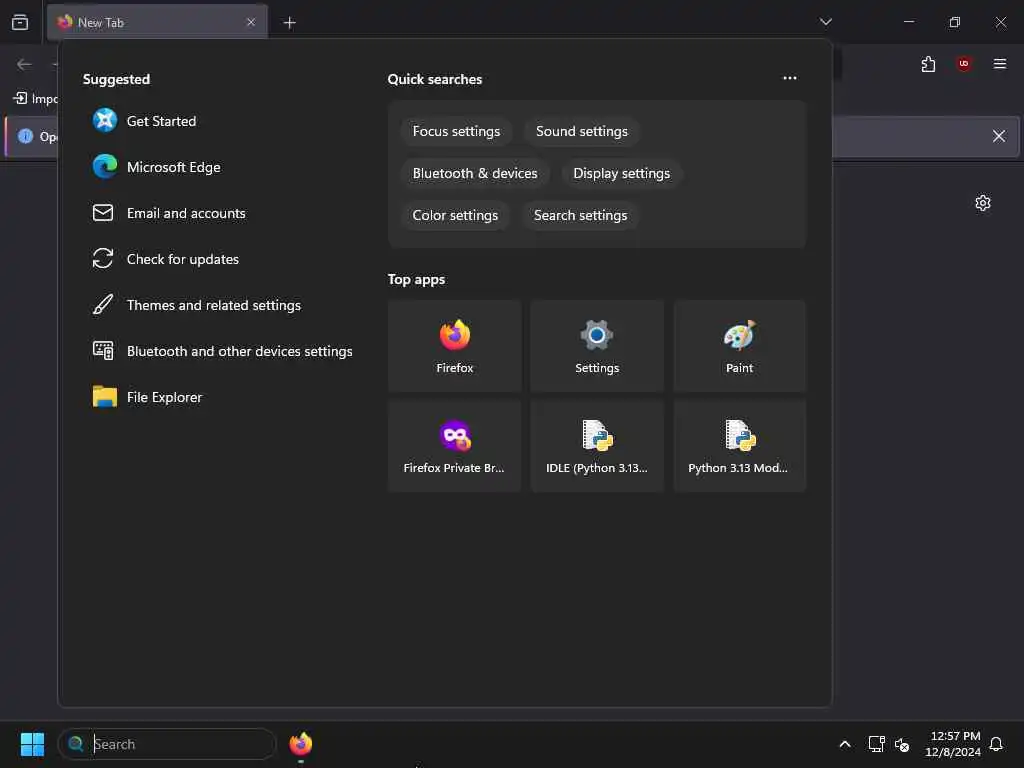The width and height of the screenshot is (1024, 768).
Task: Show hidden system tray icons
Action: (x=844, y=744)
